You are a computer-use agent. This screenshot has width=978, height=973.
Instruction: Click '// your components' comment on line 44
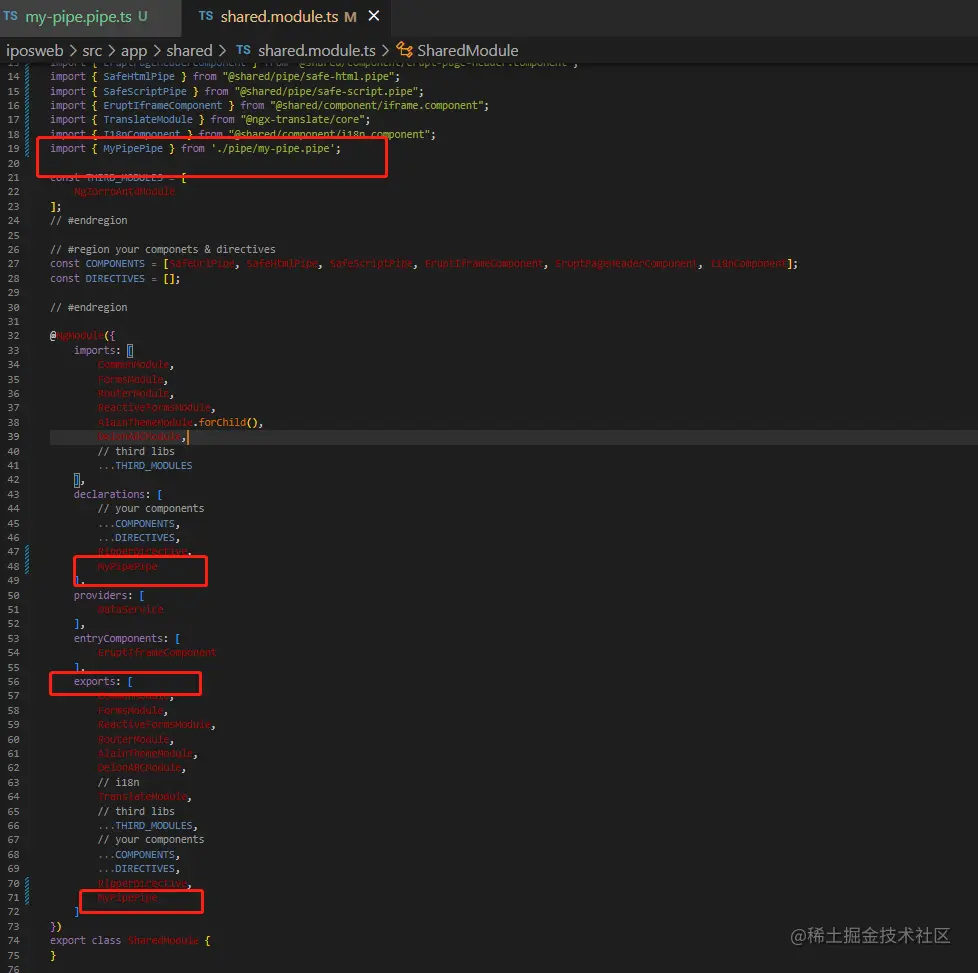click(x=151, y=508)
